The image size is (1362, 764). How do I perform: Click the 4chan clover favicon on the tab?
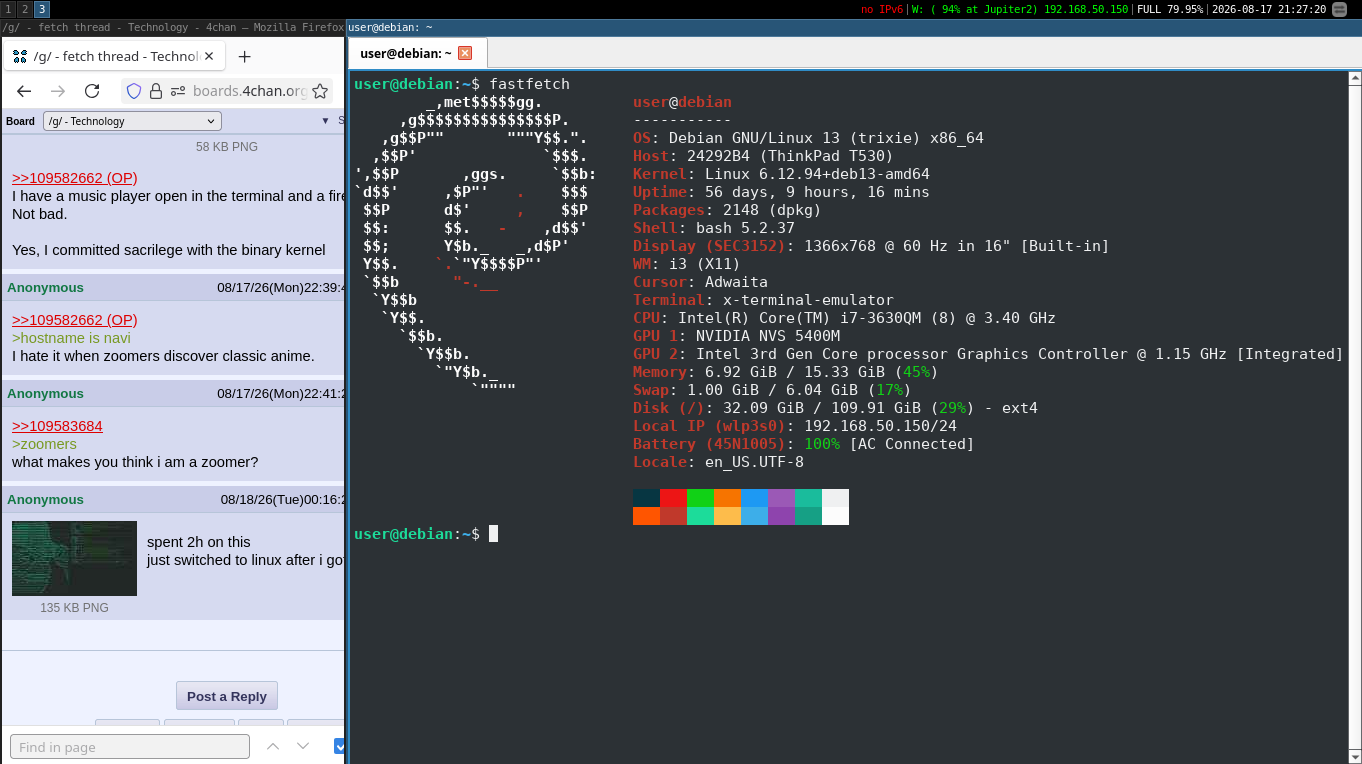click(x=20, y=56)
